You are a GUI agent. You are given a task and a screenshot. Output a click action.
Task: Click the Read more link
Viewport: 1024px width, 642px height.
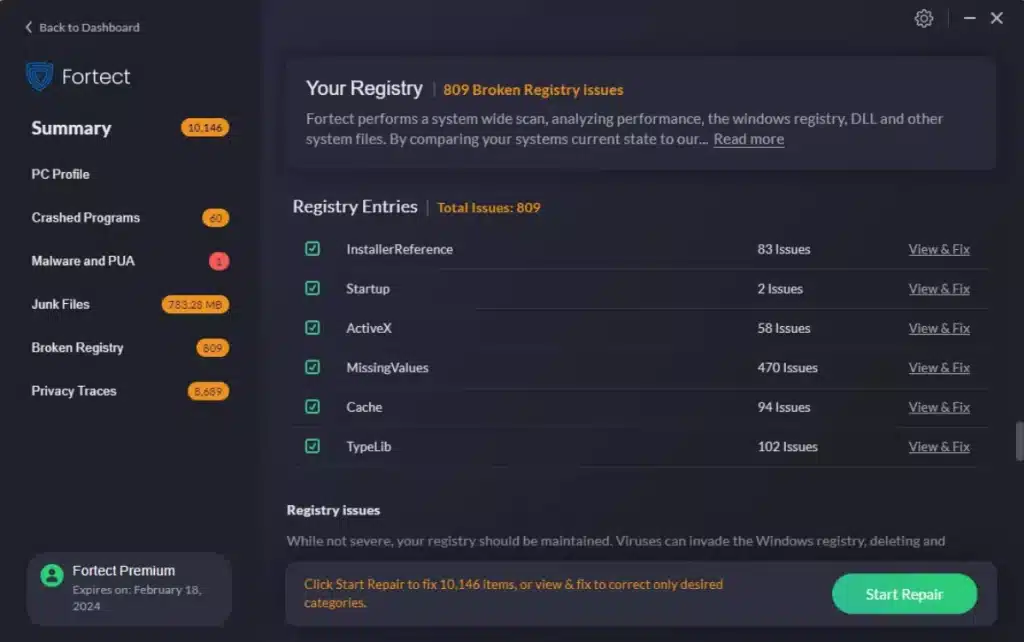pyautogui.click(x=748, y=139)
